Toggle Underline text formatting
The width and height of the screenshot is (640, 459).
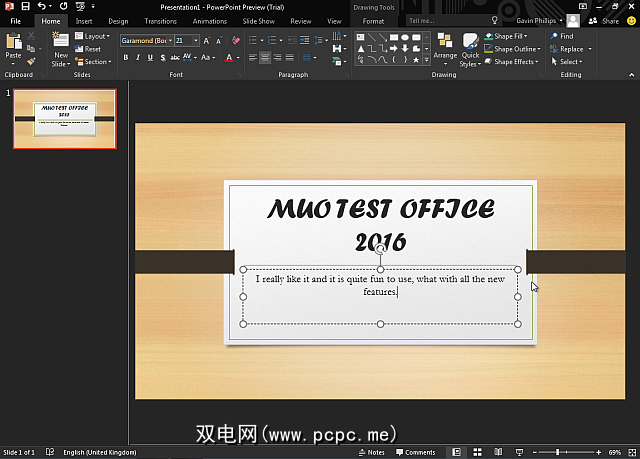click(x=152, y=58)
